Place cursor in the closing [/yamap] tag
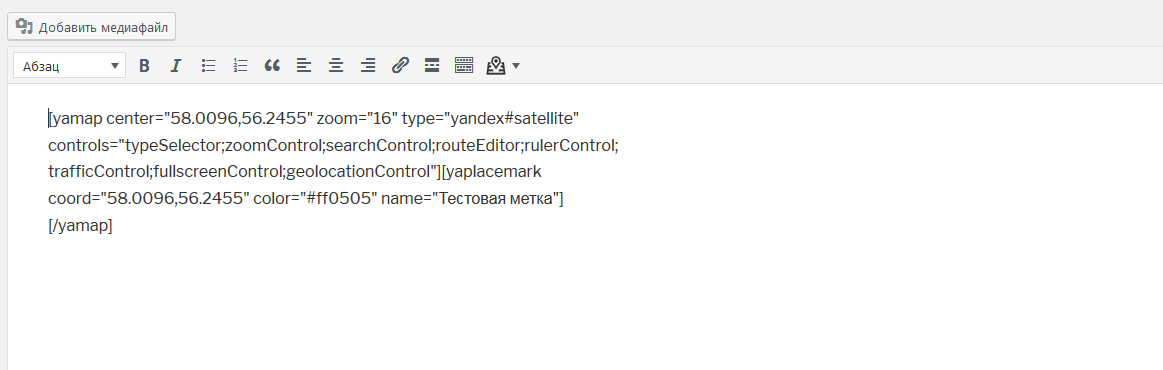Screen dimensions: 1163x370 (x=80, y=226)
